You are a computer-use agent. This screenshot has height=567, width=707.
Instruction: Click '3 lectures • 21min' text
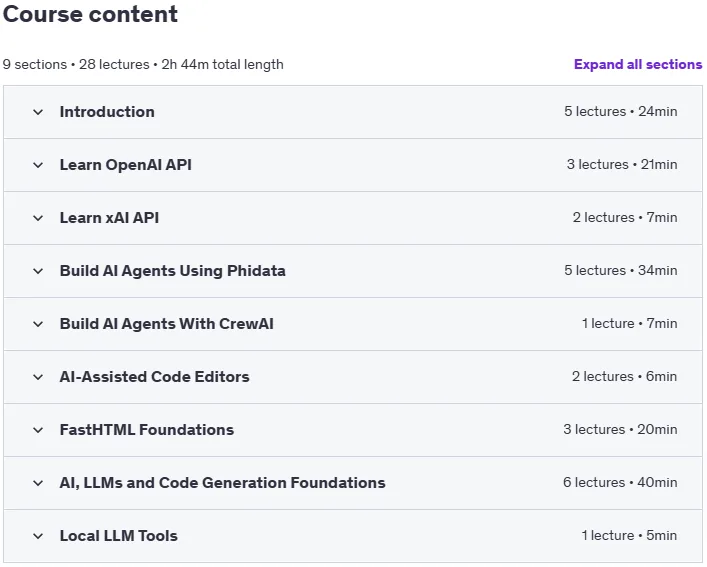pyautogui.click(x=622, y=165)
